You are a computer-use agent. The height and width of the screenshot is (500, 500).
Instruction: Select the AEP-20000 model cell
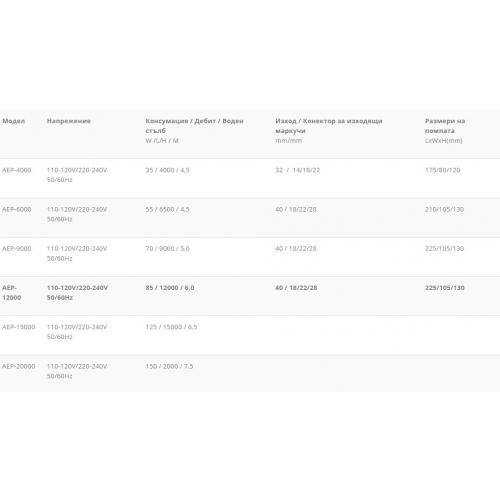tap(19, 366)
